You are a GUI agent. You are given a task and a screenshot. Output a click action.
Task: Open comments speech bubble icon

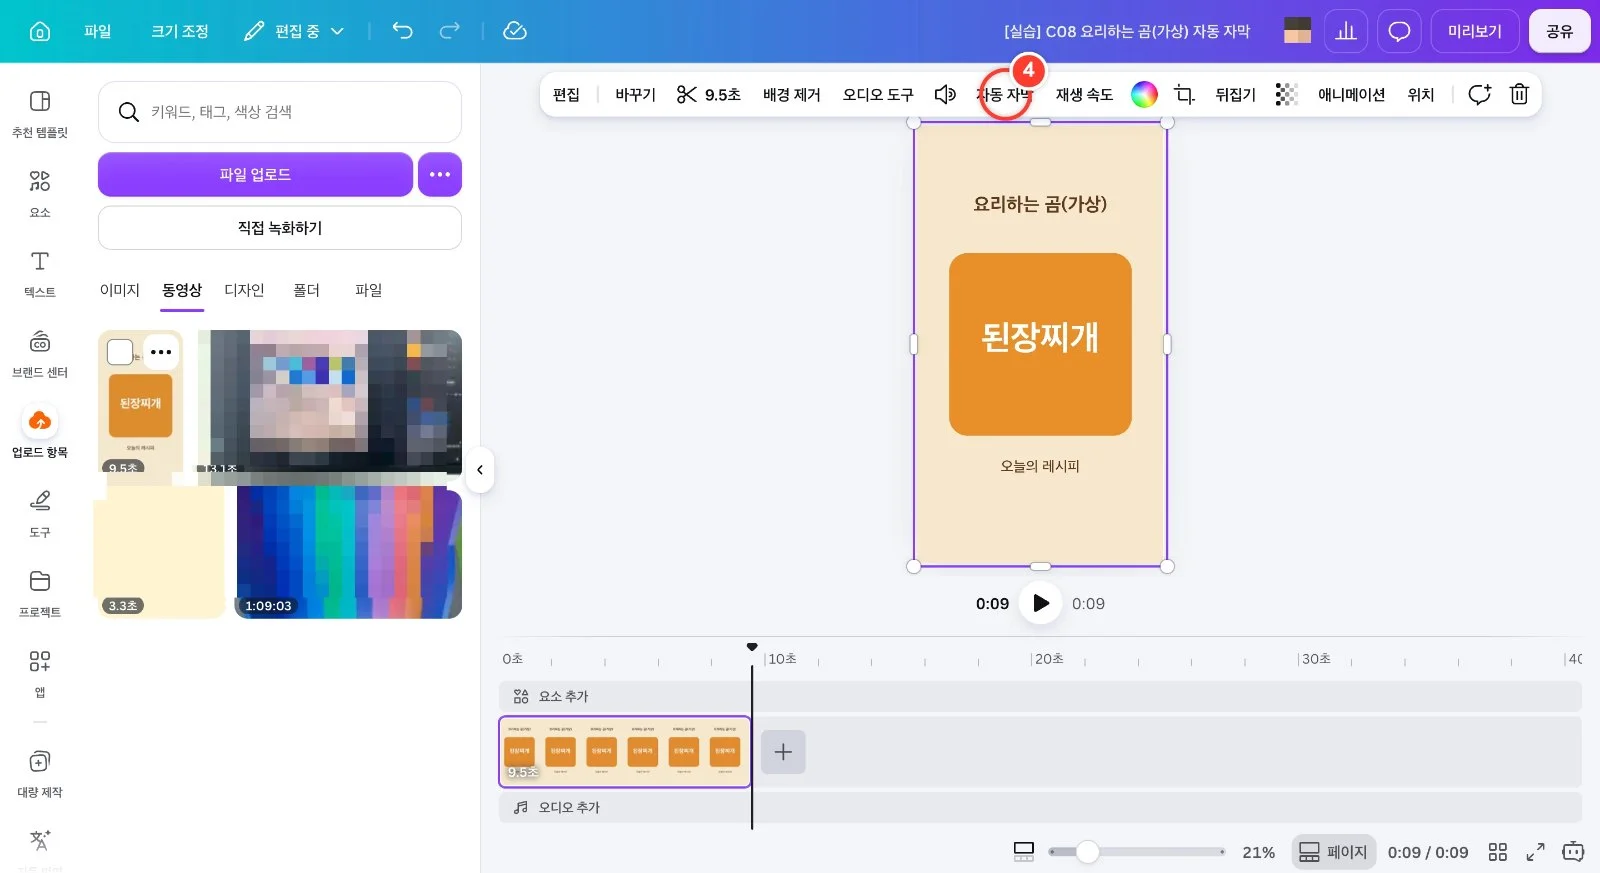(1399, 31)
